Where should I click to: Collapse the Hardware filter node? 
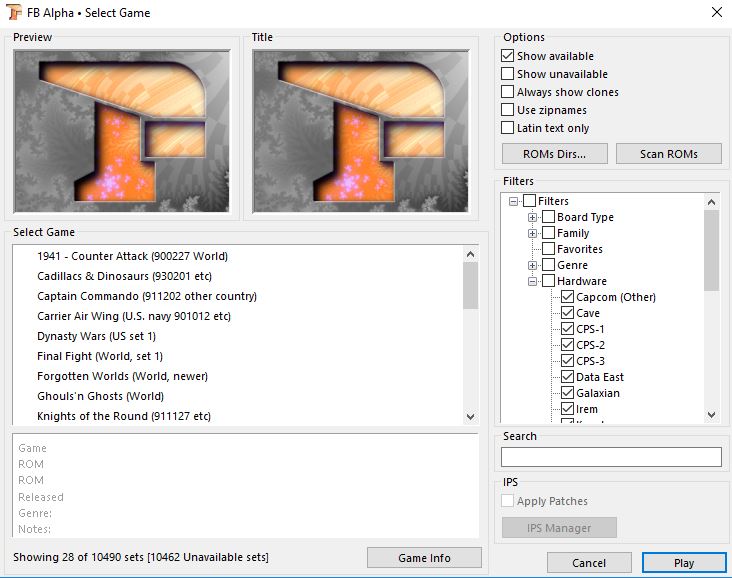[x=532, y=282]
